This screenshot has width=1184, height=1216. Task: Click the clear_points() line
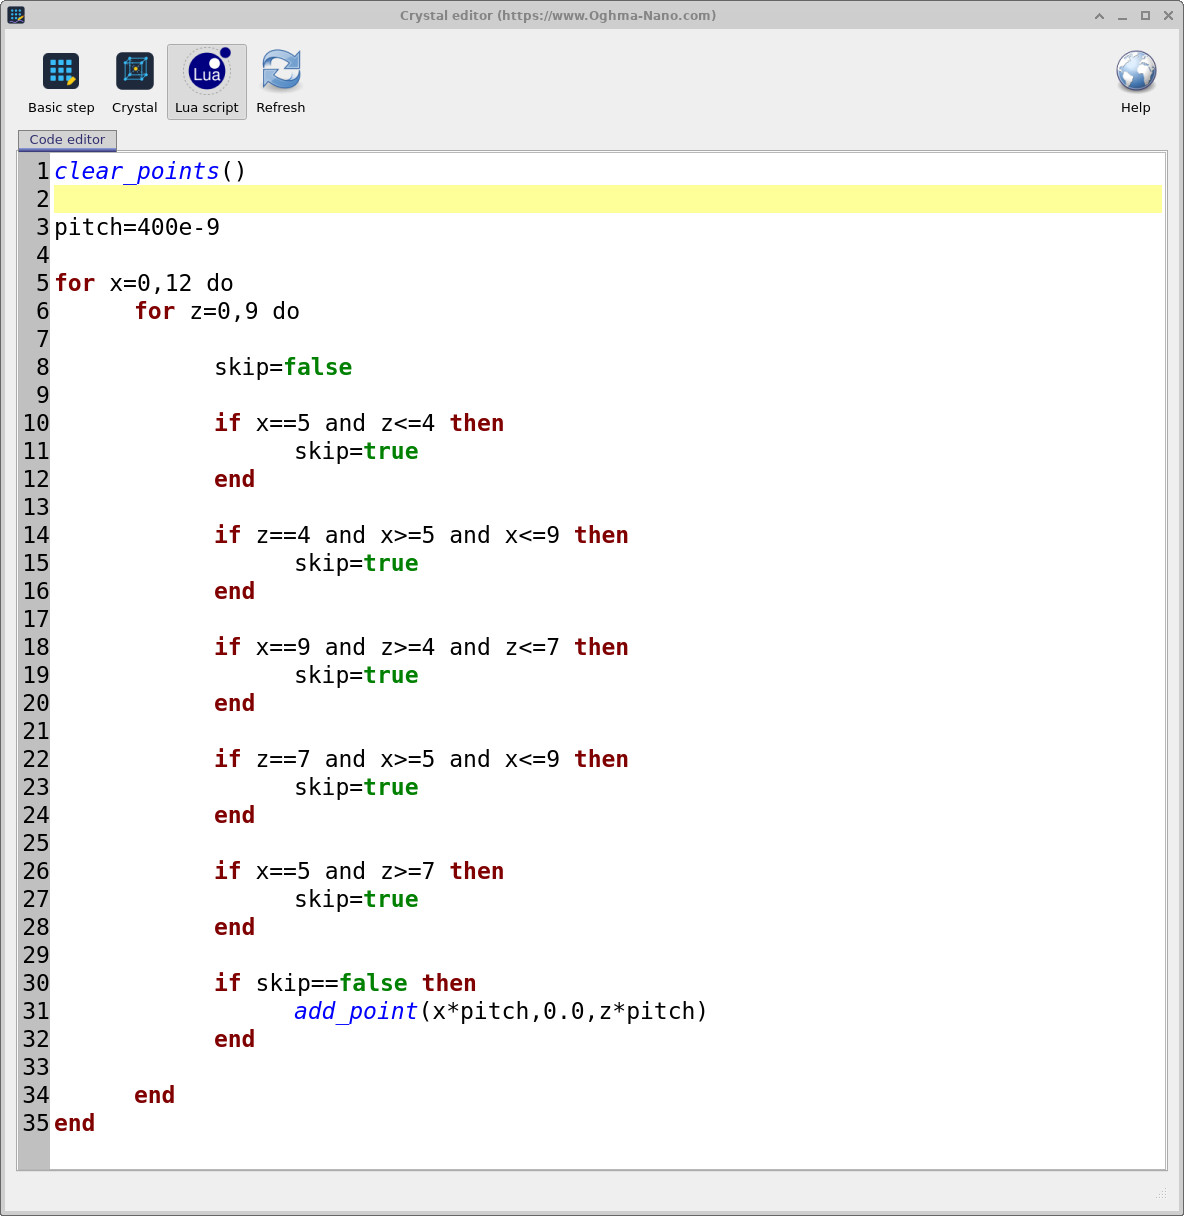tap(150, 171)
